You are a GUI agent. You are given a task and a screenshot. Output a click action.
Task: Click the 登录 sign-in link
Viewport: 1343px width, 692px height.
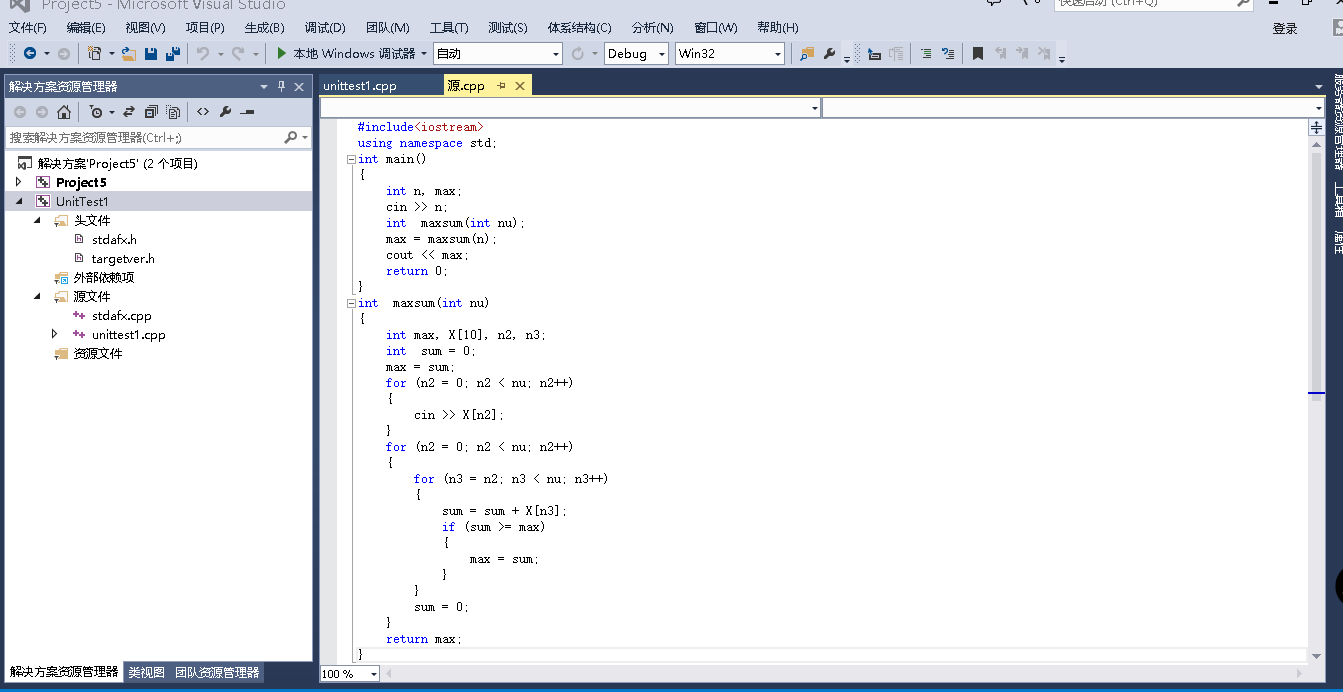[1285, 29]
